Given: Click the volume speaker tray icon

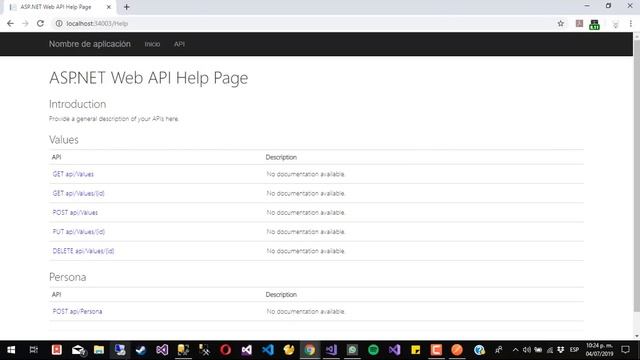Looking at the screenshot, I should 527,350.
